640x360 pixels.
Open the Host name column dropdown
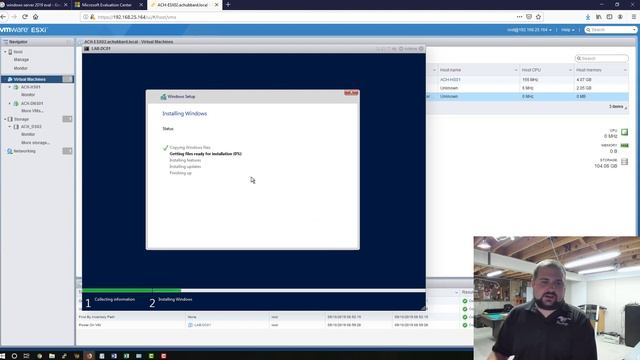tap(516, 70)
